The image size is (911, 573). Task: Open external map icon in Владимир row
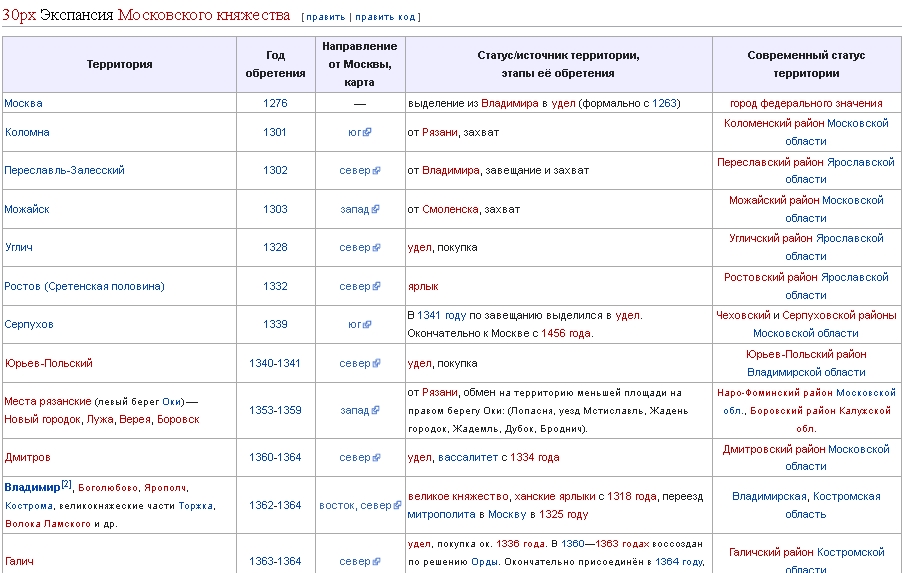[x=397, y=506]
